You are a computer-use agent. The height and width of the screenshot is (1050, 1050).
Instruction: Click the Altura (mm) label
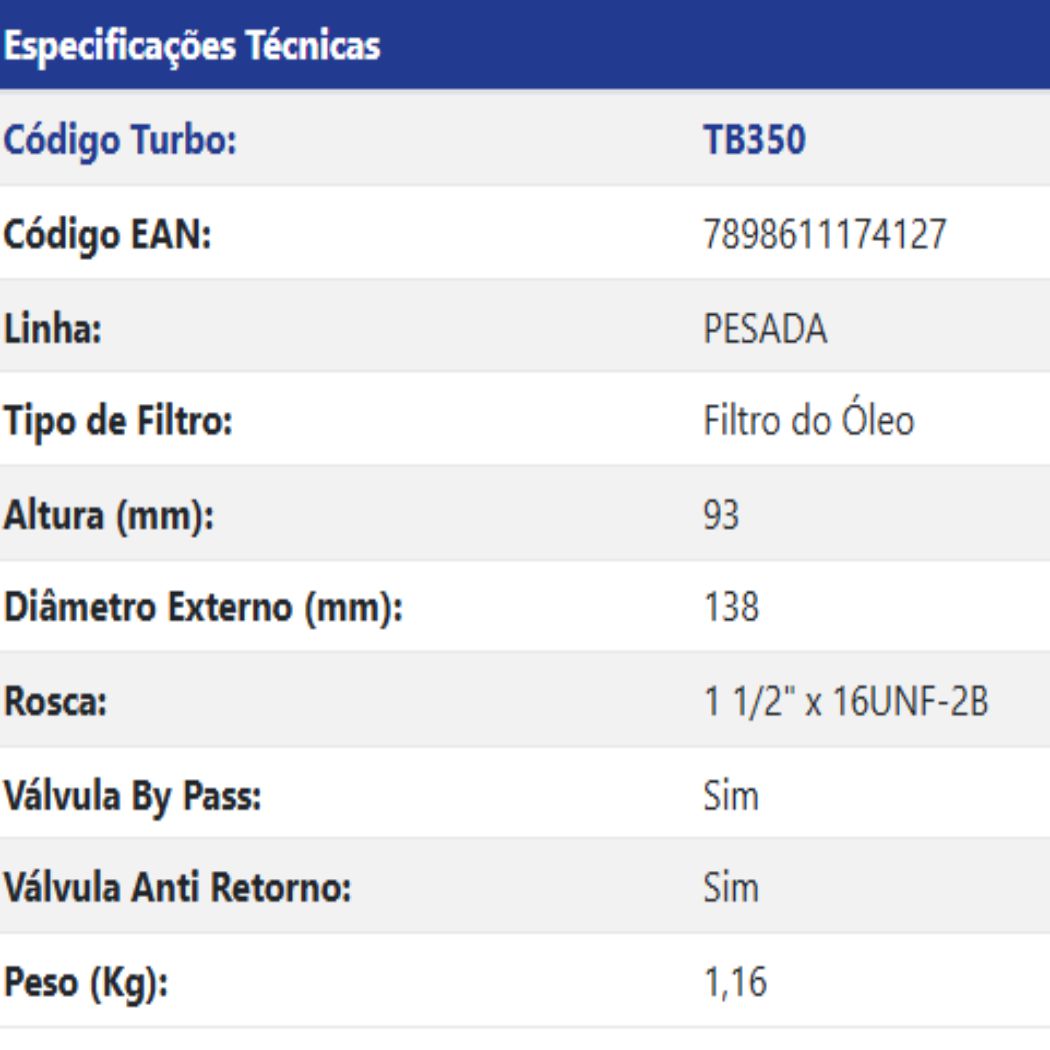(x=109, y=516)
